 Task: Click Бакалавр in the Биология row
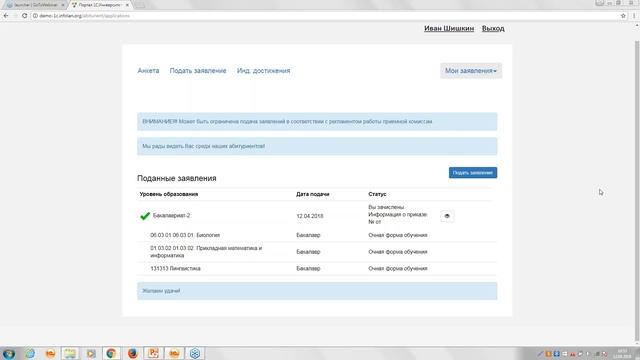coord(308,235)
